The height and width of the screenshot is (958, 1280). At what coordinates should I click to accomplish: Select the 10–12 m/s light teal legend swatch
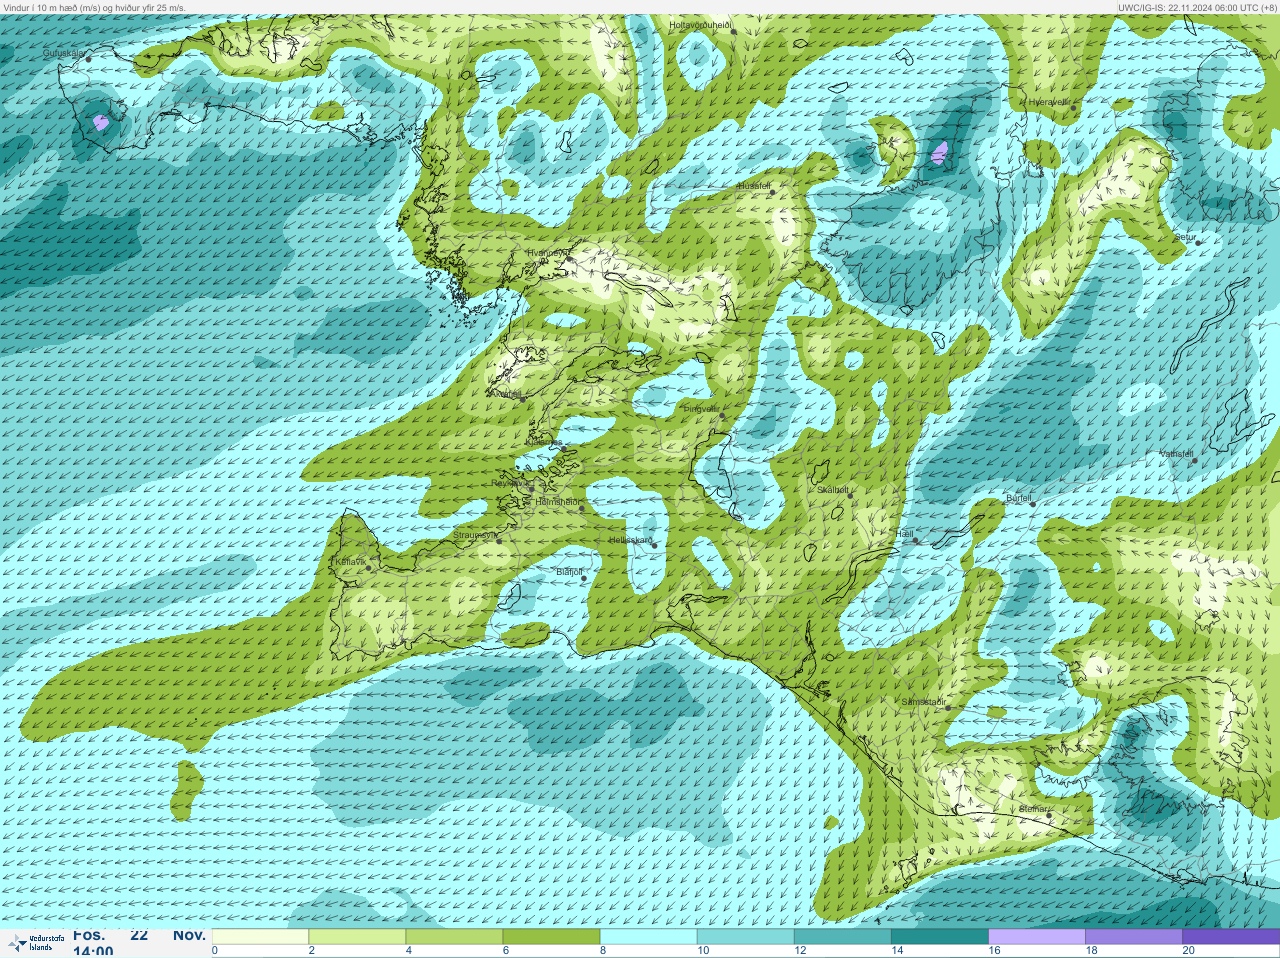[x=745, y=937]
